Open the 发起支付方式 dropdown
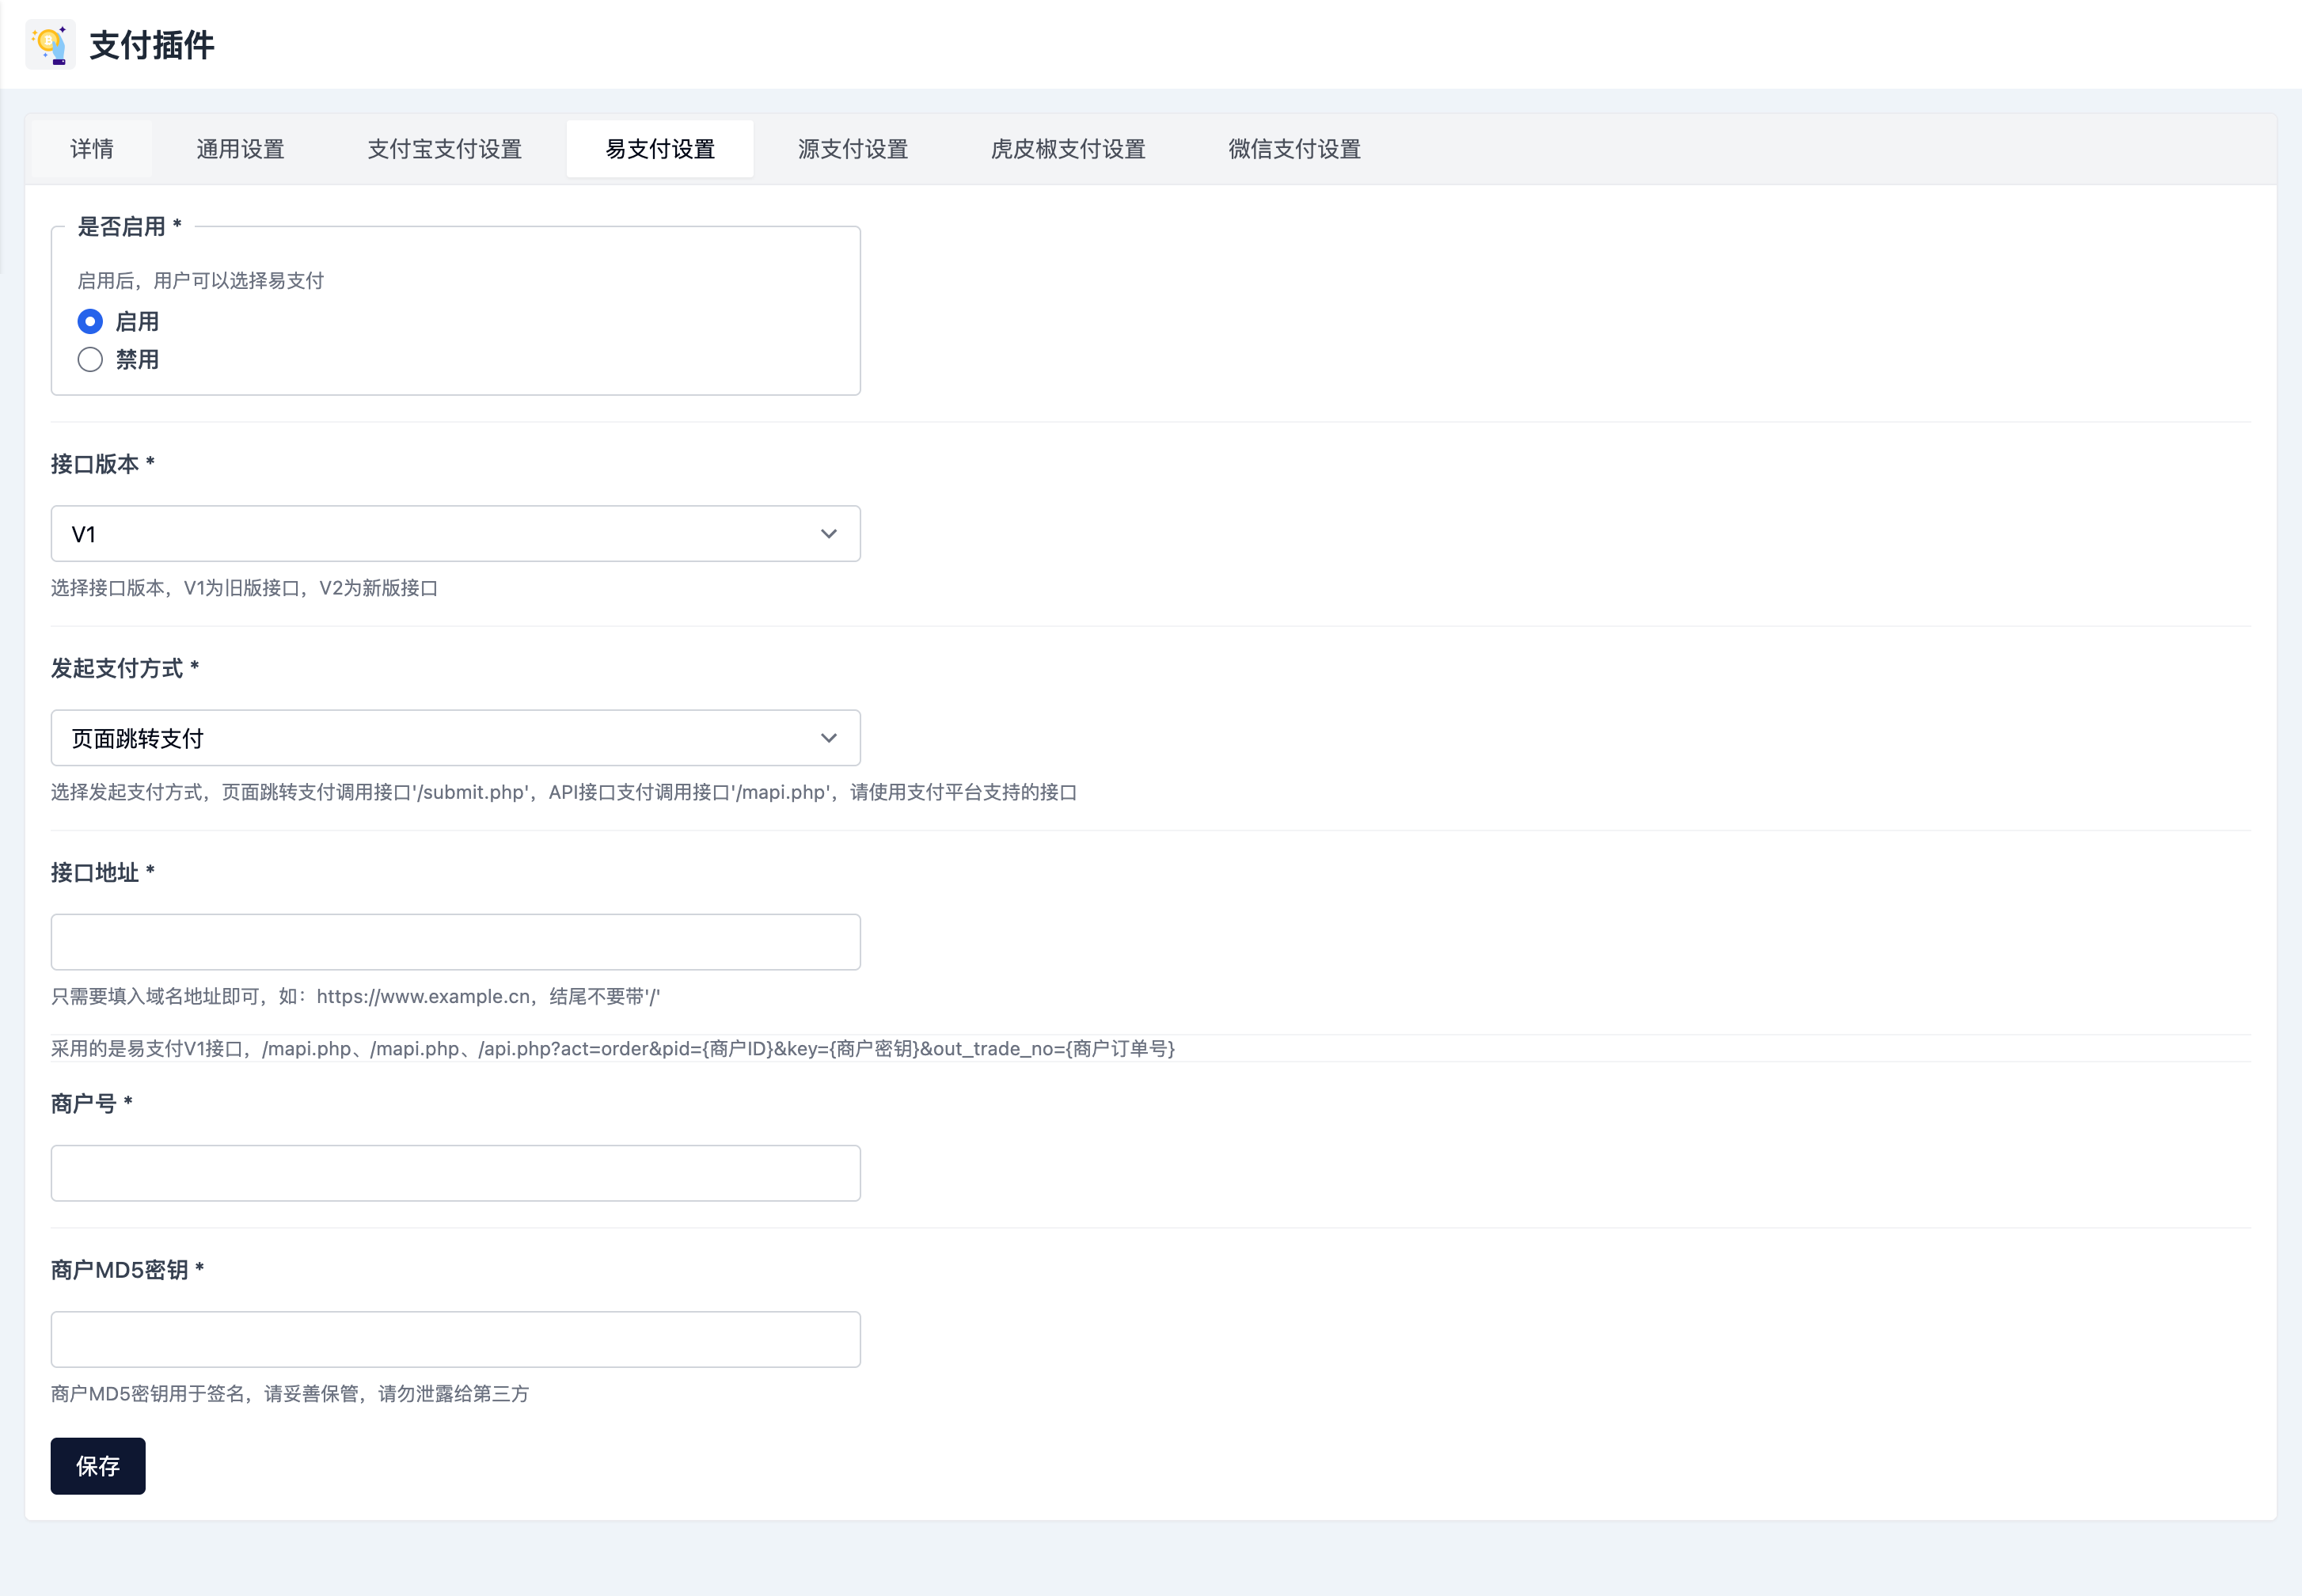 point(440,738)
